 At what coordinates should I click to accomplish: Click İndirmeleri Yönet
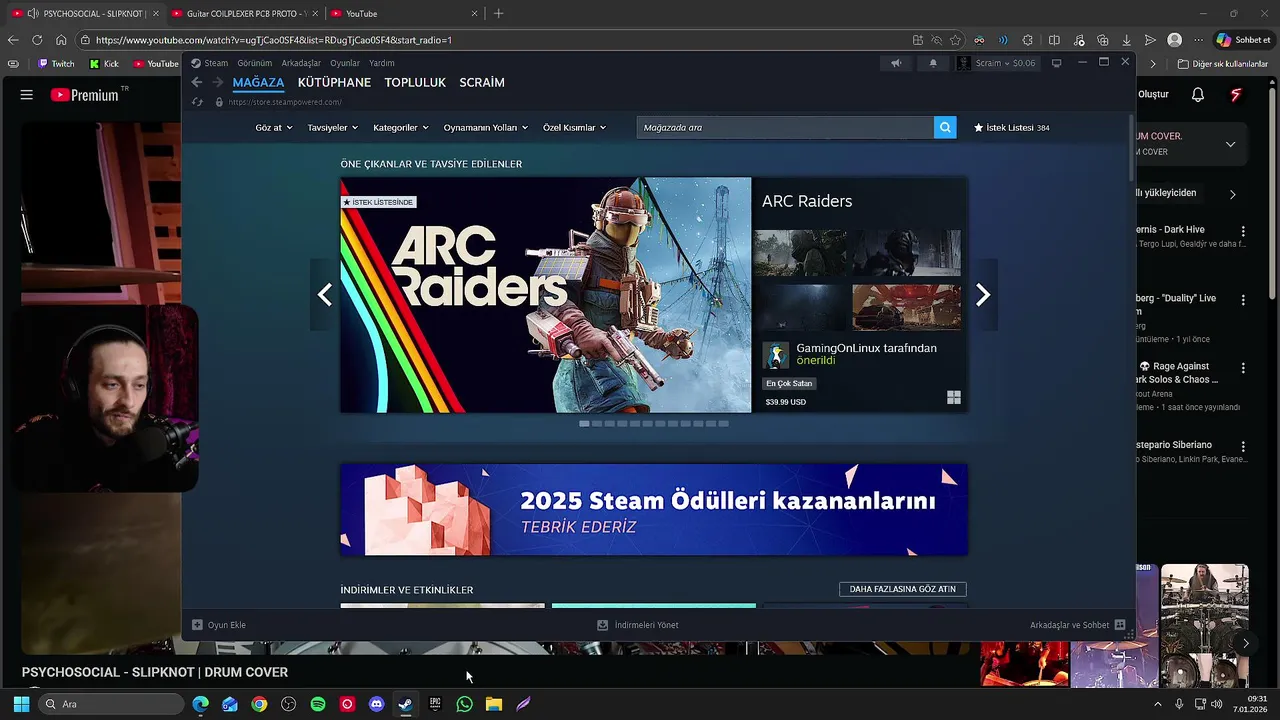pyautogui.click(x=638, y=625)
